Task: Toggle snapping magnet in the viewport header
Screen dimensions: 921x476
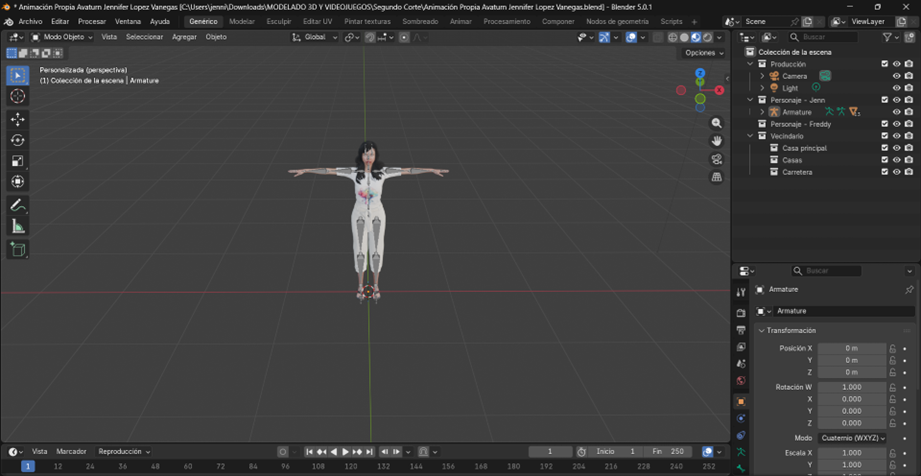Action: point(370,37)
